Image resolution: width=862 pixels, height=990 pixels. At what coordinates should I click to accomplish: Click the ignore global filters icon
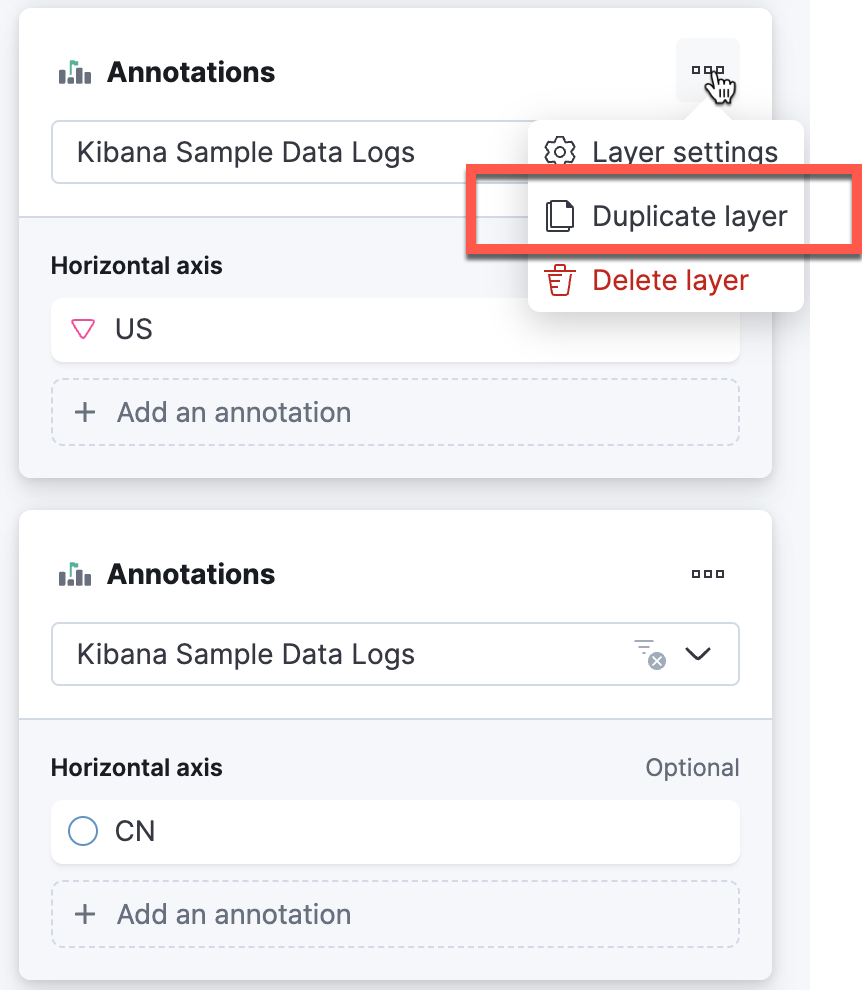point(650,654)
